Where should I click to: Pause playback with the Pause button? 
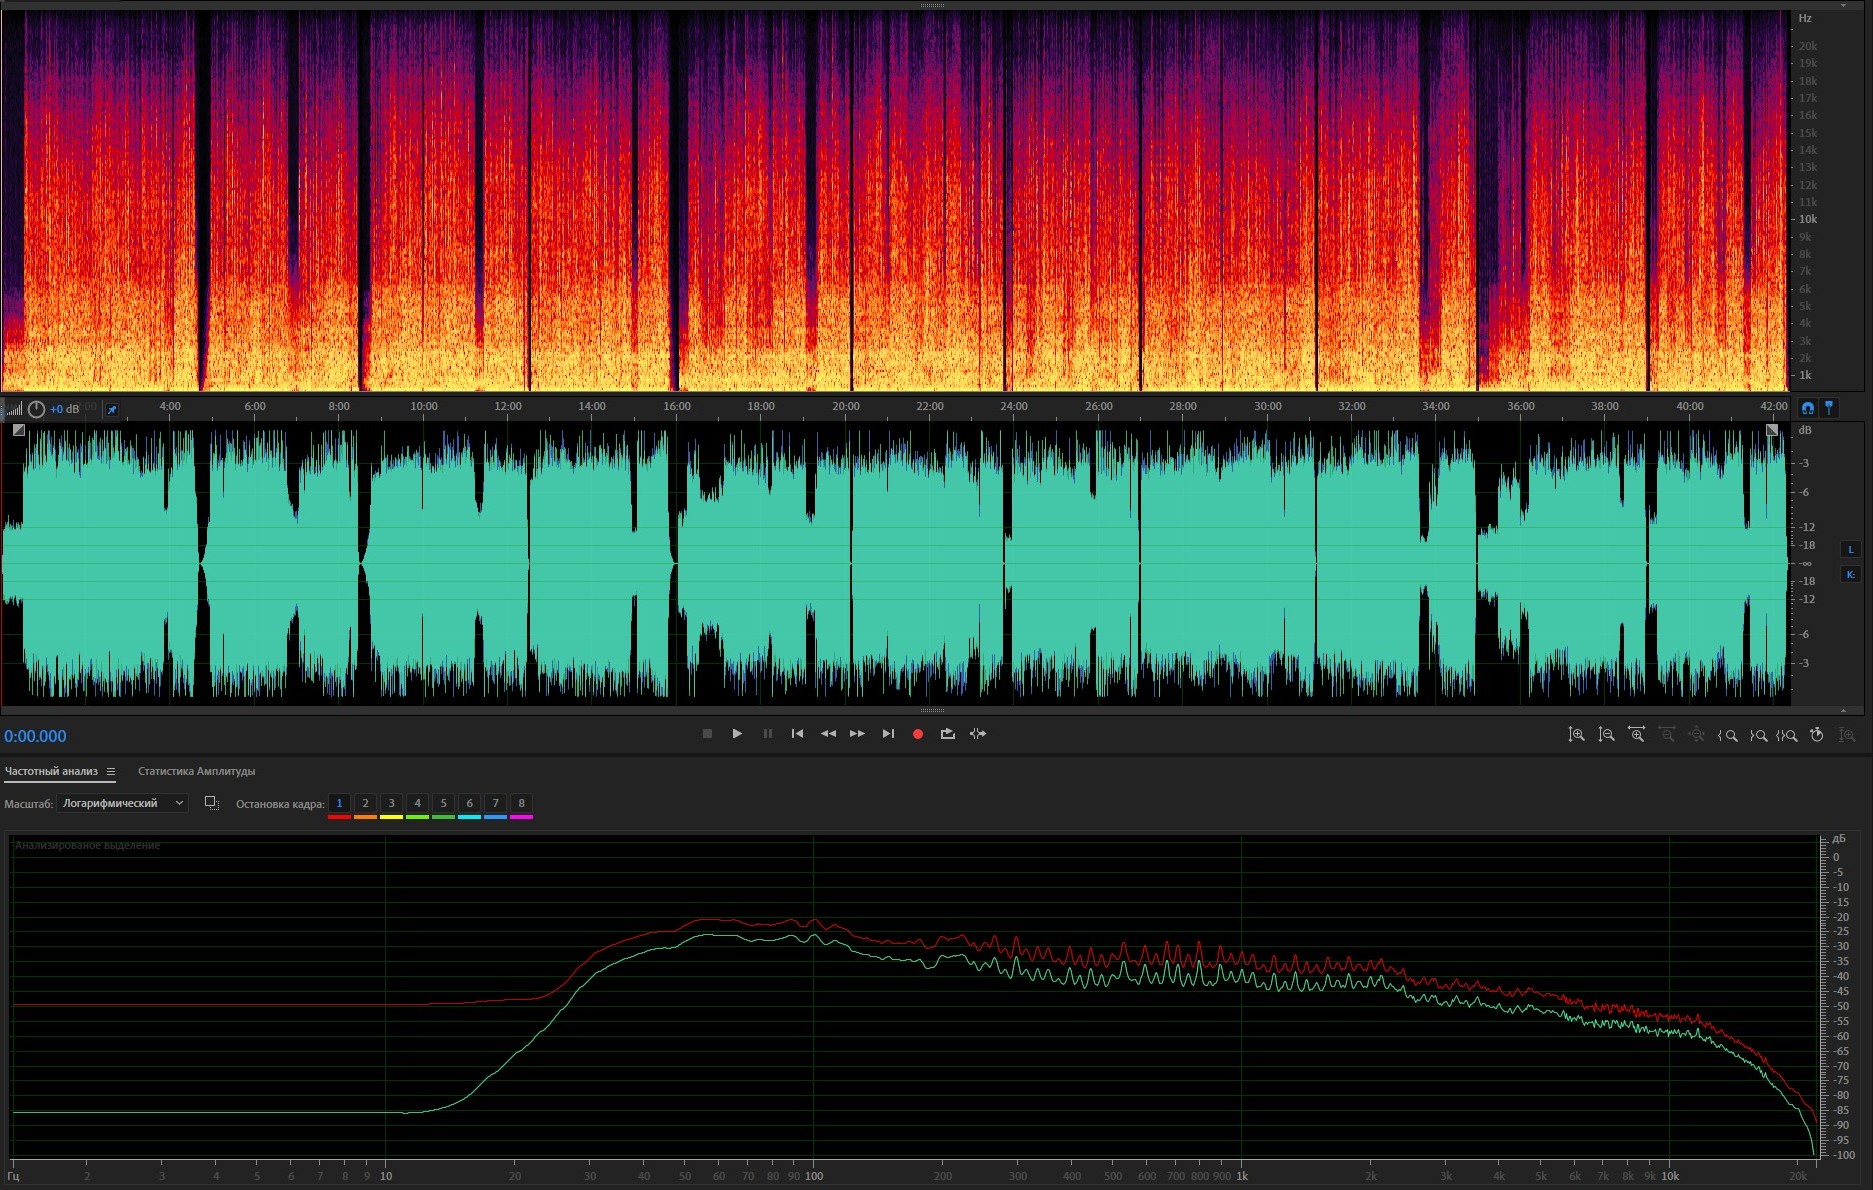point(768,734)
